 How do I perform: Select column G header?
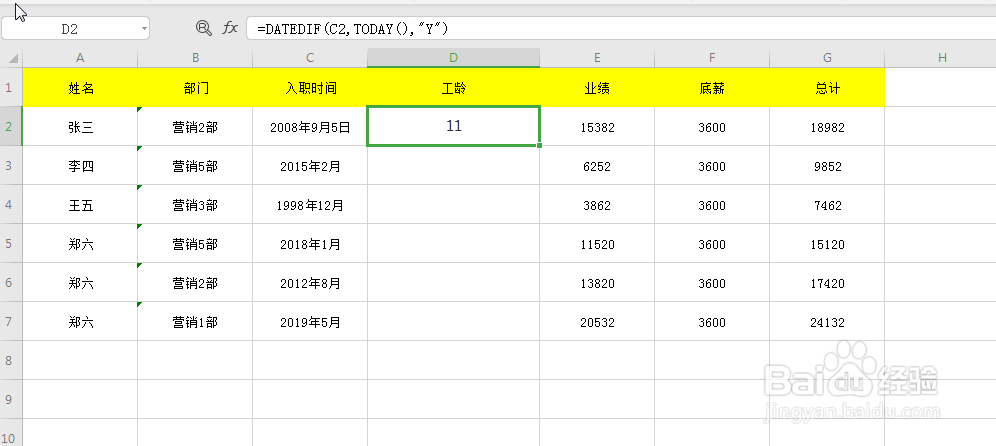pos(827,58)
